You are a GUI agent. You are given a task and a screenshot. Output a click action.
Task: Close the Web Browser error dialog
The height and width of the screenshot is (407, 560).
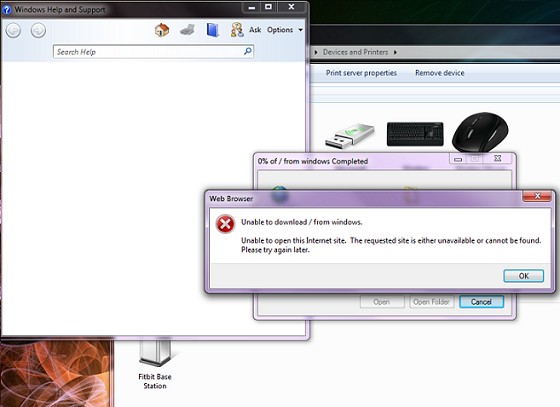point(537,196)
